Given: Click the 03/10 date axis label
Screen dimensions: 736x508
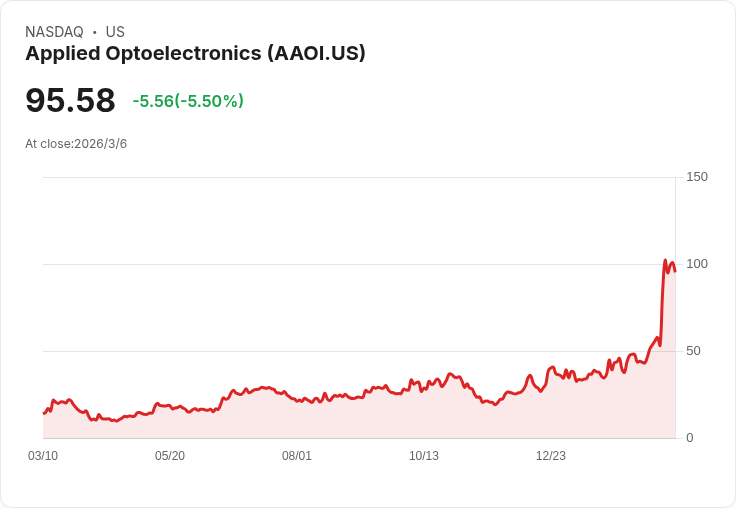Looking at the screenshot, I should click(43, 456).
